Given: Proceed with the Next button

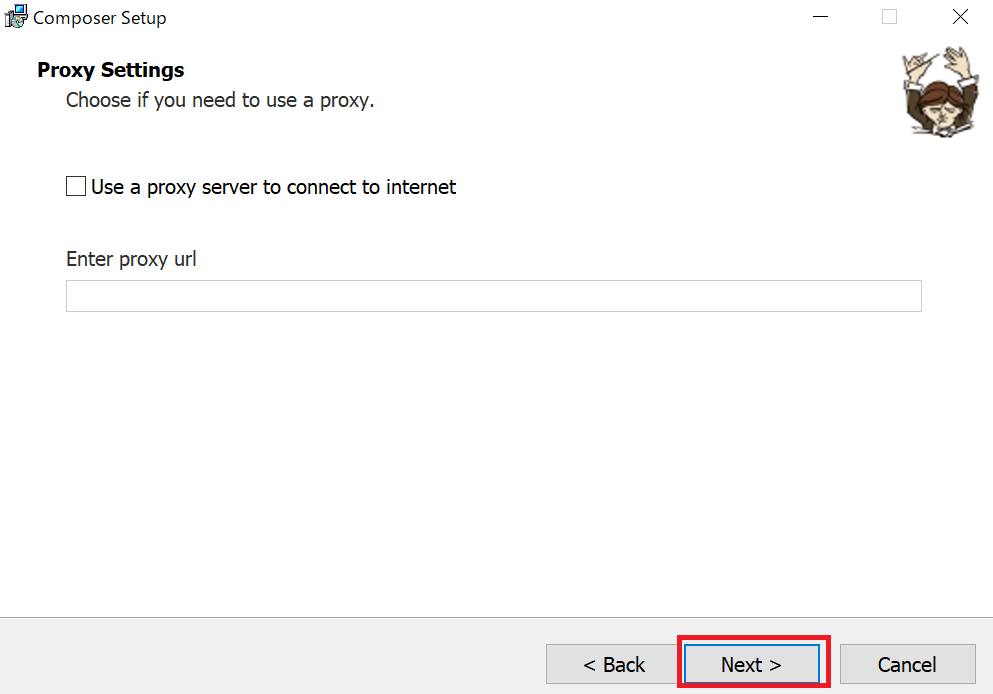Looking at the screenshot, I should pyautogui.click(x=752, y=664).
